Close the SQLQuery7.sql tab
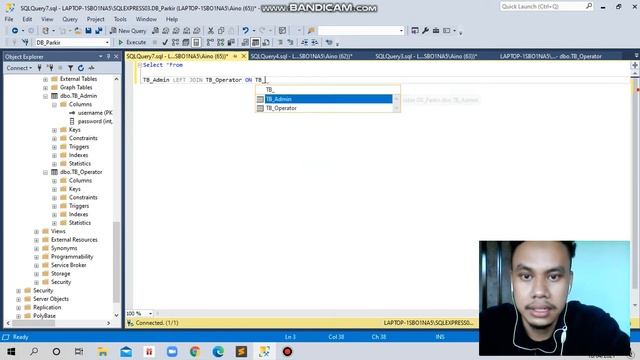 tap(244, 56)
